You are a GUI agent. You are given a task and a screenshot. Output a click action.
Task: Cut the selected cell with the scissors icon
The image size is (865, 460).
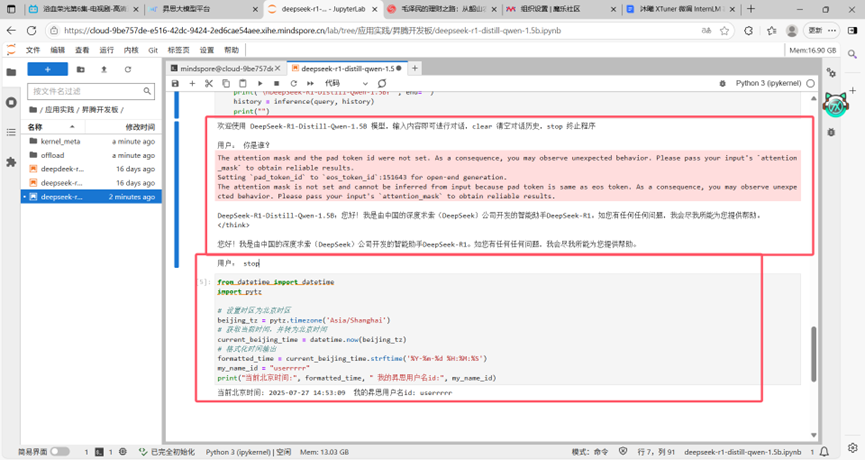coord(209,84)
